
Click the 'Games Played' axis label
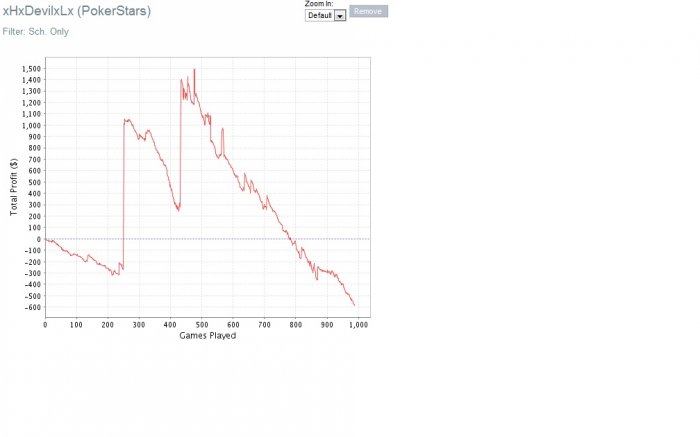tap(208, 335)
